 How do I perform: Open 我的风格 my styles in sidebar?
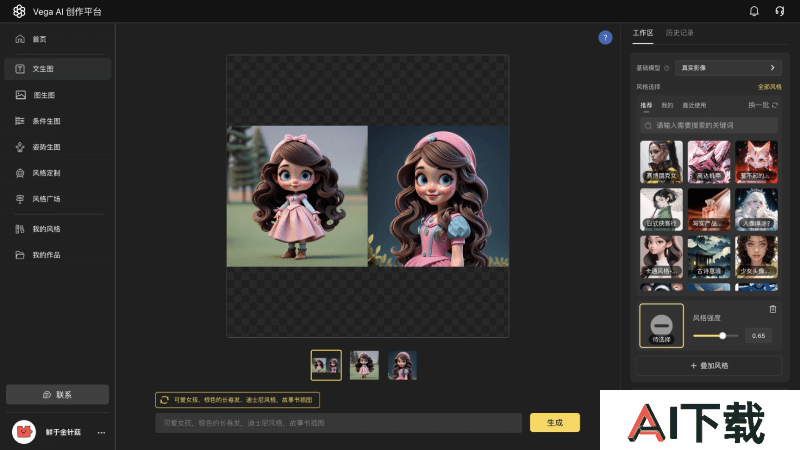tap(57, 229)
